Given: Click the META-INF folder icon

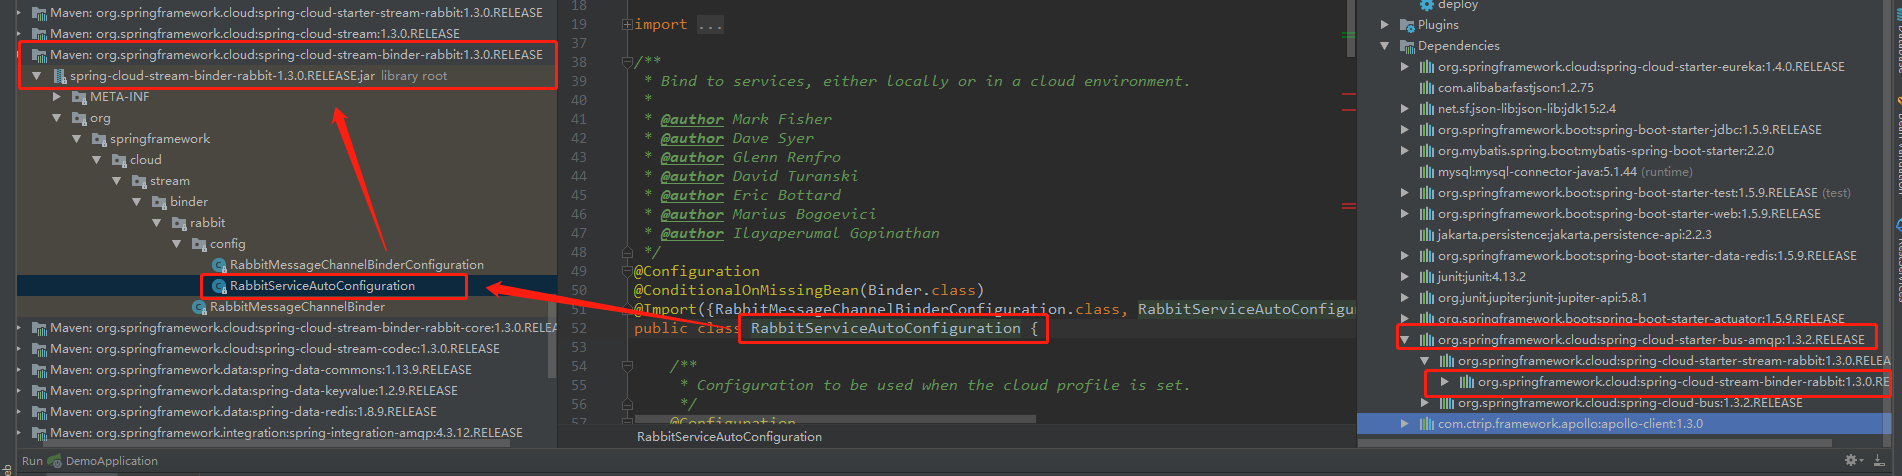Looking at the screenshot, I should (79, 97).
